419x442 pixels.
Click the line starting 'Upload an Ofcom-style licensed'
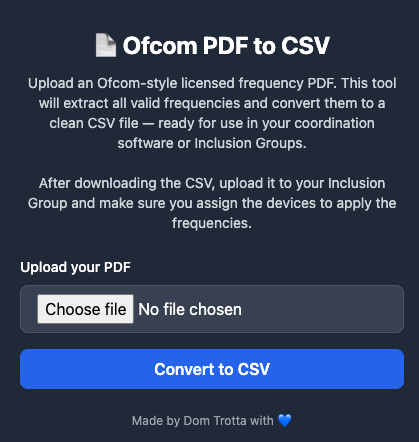(212, 83)
